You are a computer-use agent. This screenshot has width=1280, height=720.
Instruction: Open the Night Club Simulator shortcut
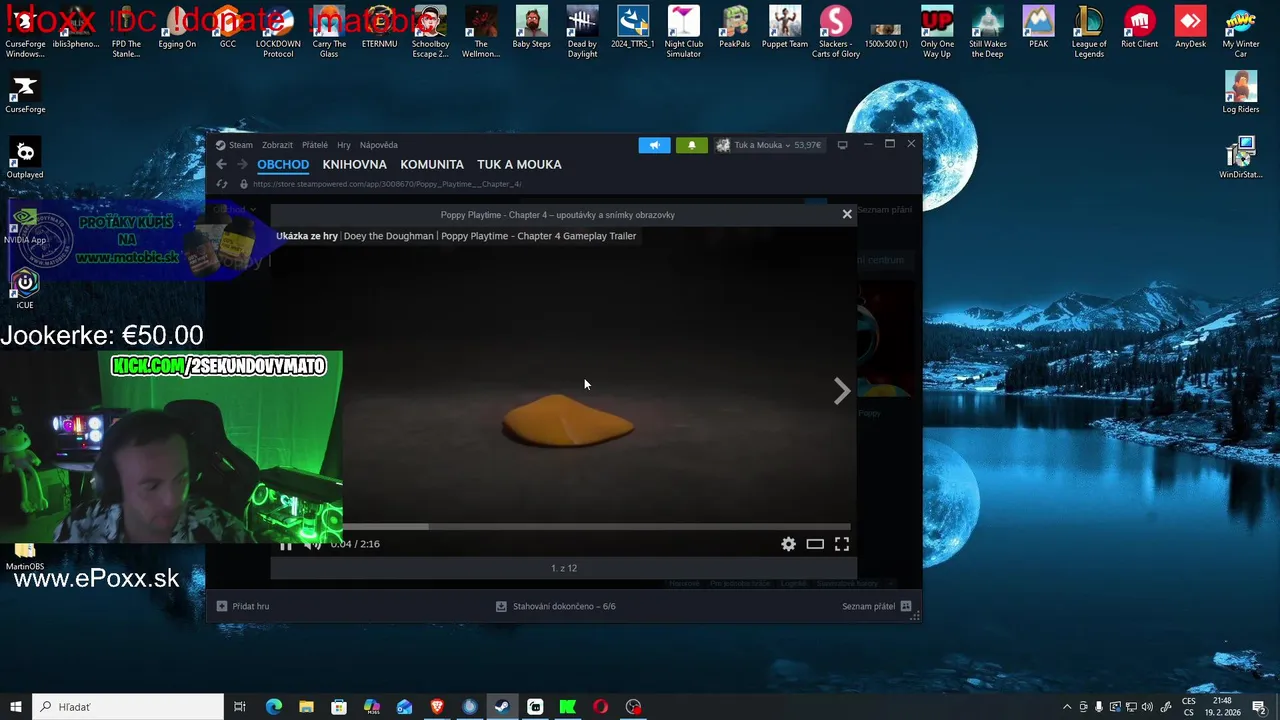[684, 31]
